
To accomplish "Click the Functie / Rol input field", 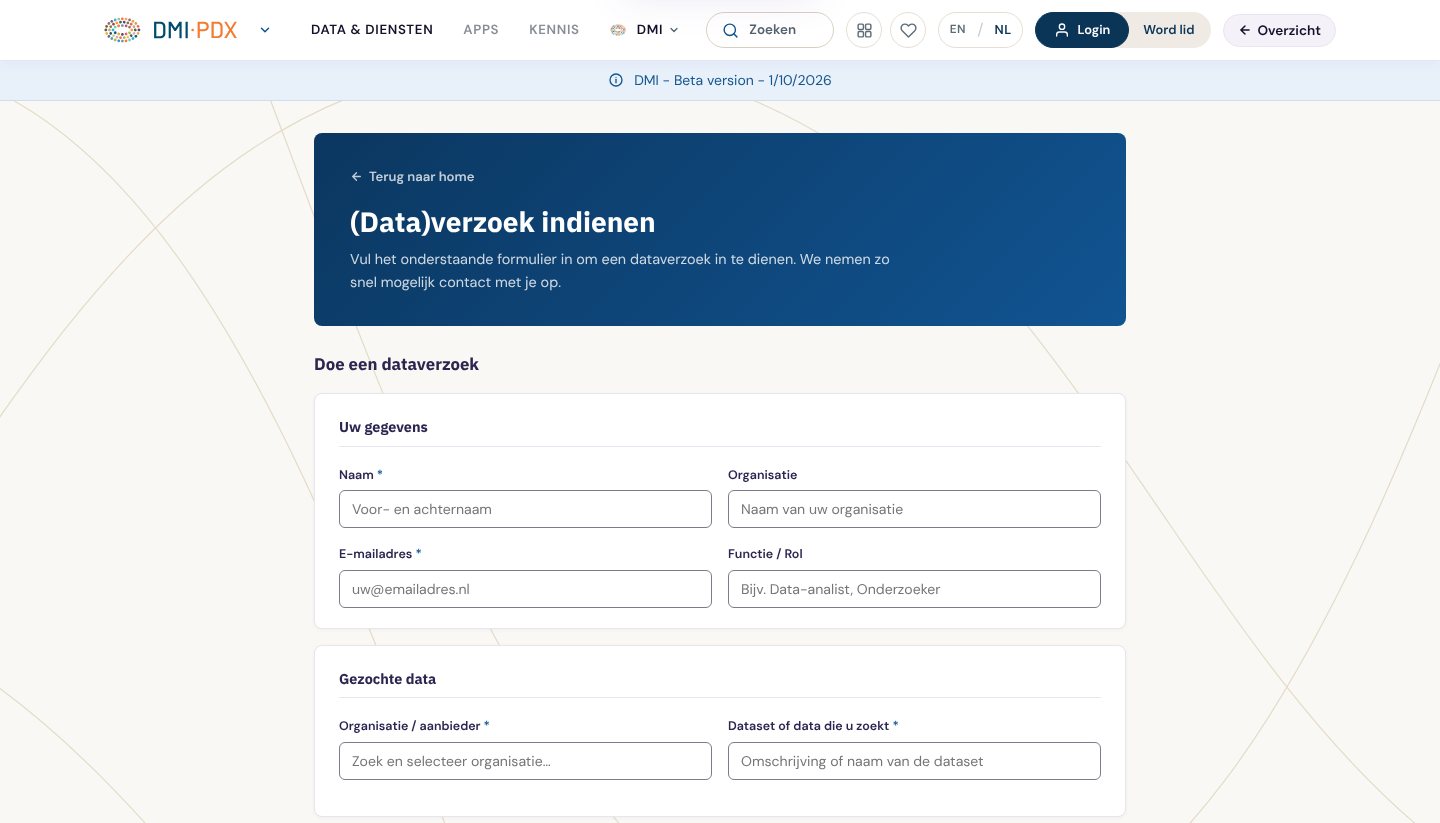I will click(x=914, y=589).
